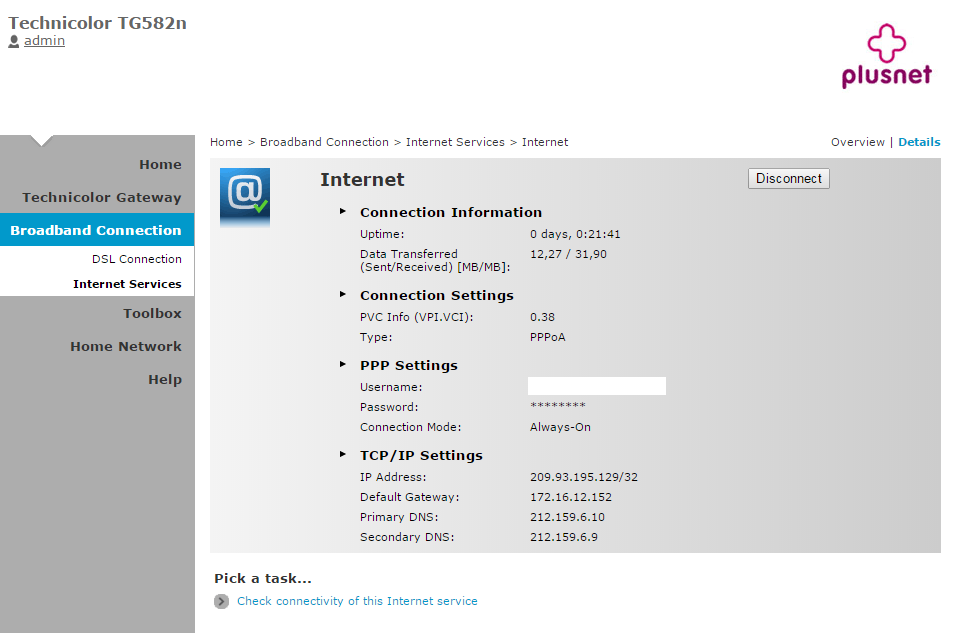Click the Plusnet logo
Viewport: 956px width, 633px height.
tap(886, 57)
